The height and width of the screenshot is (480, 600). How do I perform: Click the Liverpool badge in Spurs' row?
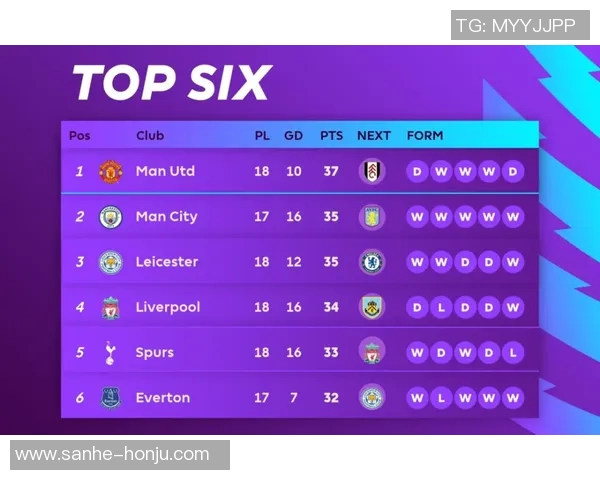point(372,352)
